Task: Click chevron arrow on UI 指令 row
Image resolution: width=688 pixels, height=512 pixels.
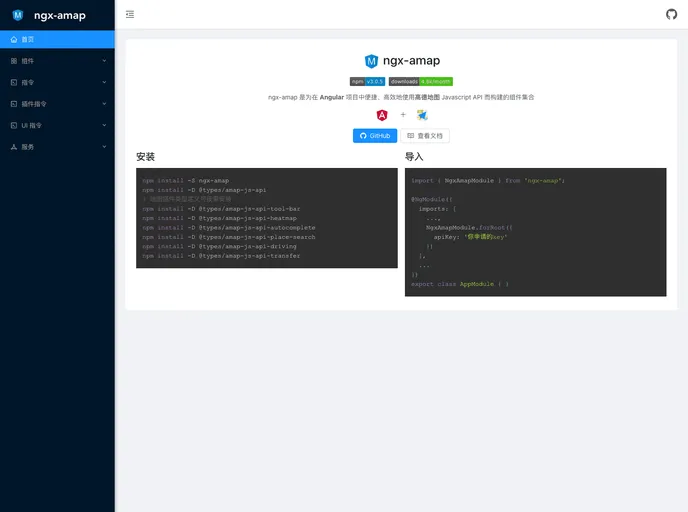Action: pyautogui.click(x=104, y=125)
